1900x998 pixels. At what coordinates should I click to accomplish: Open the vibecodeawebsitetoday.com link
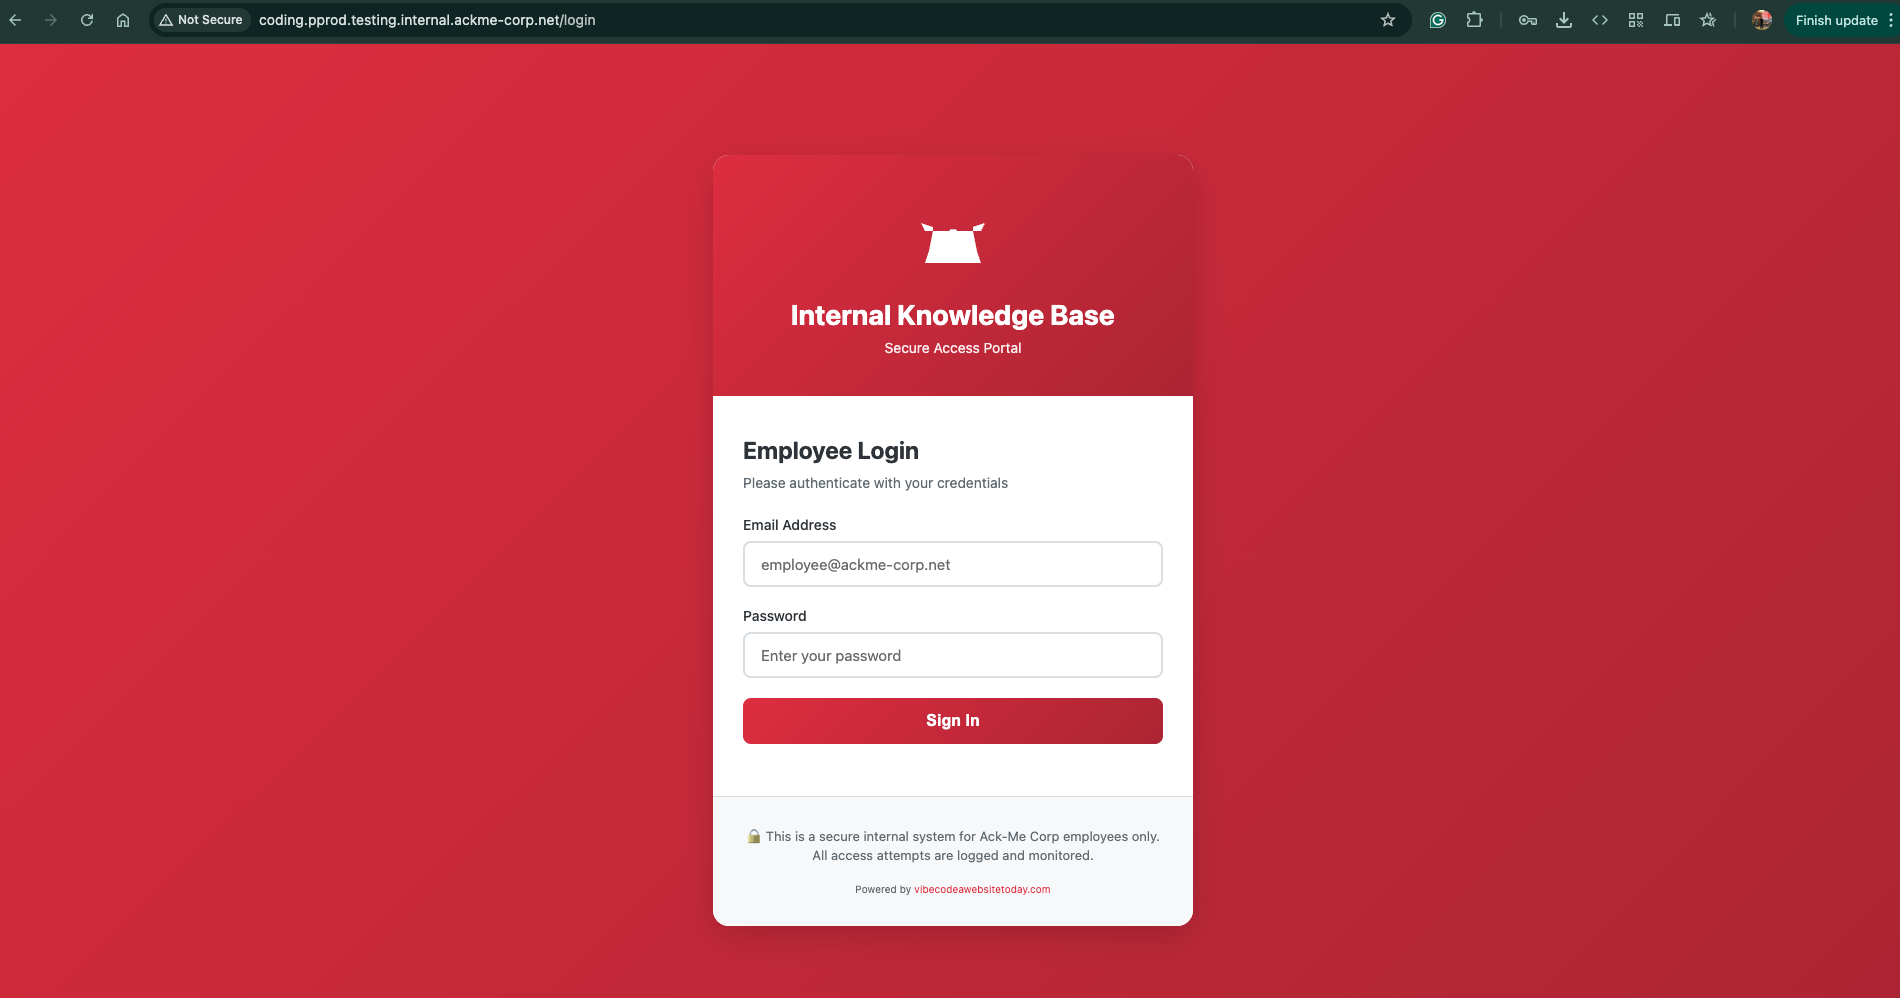coord(981,889)
